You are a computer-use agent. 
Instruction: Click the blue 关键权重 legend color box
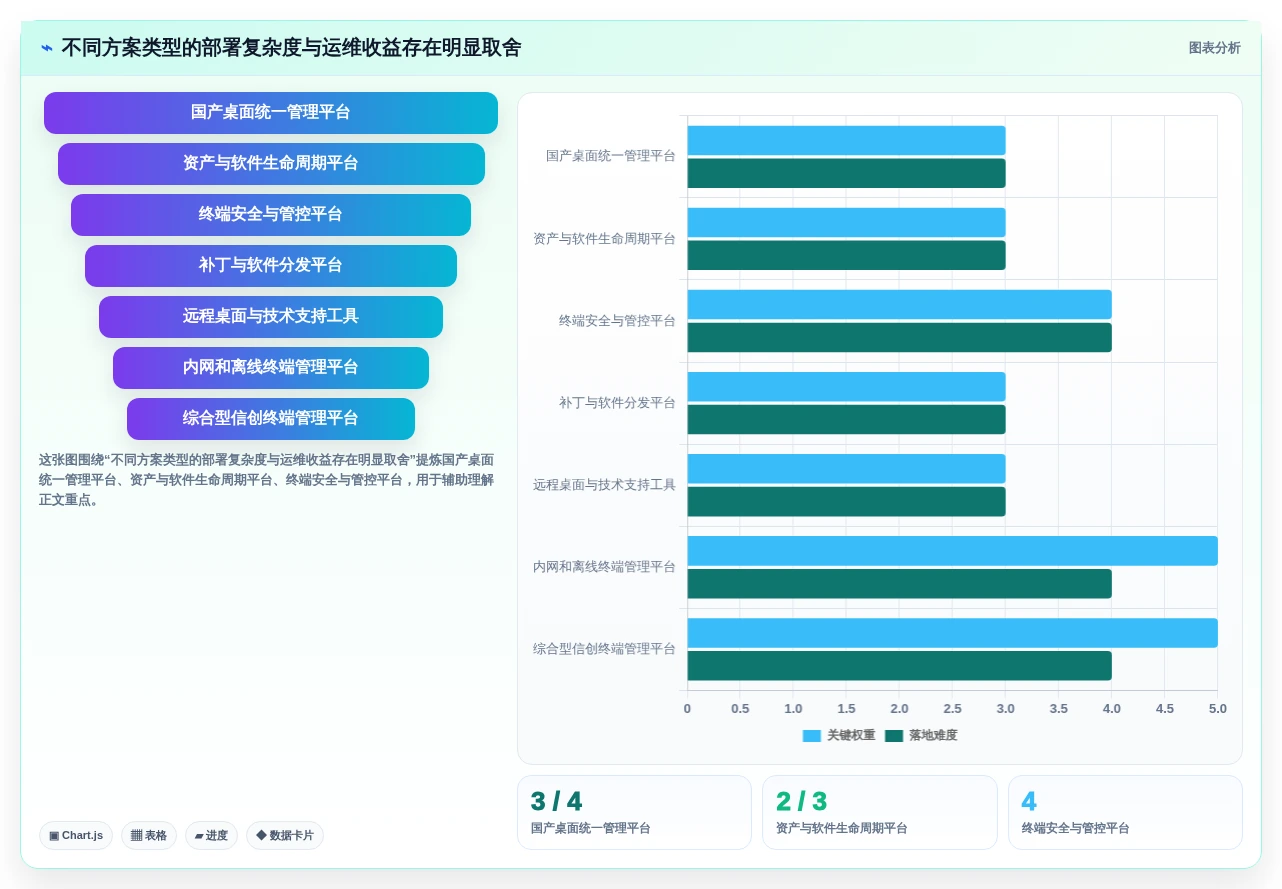(x=812, y=736)
